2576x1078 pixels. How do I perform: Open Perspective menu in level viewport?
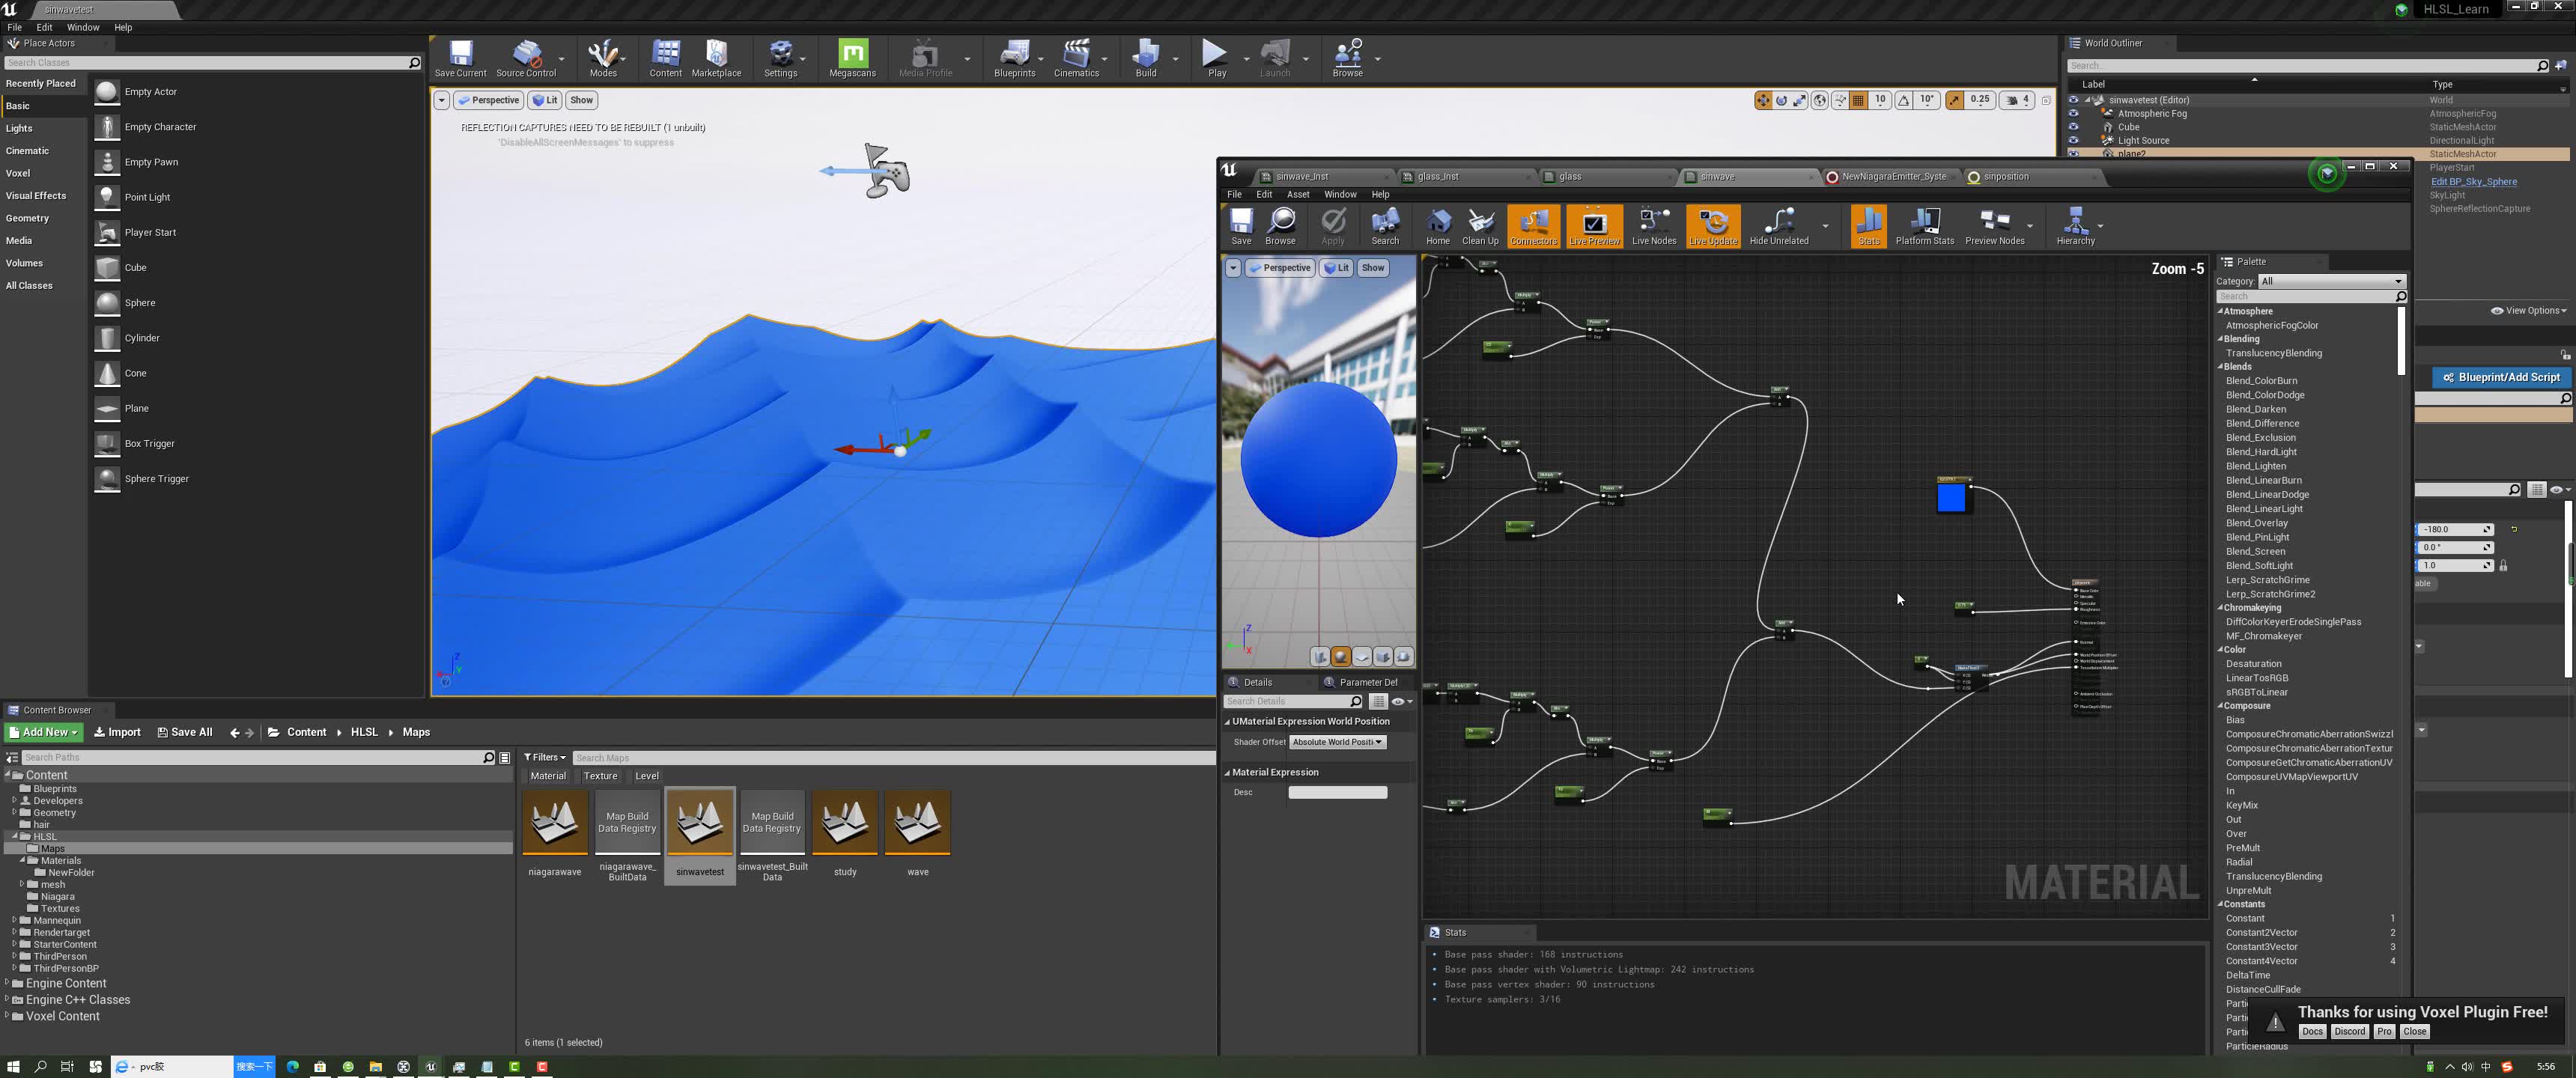coord(488,100)
